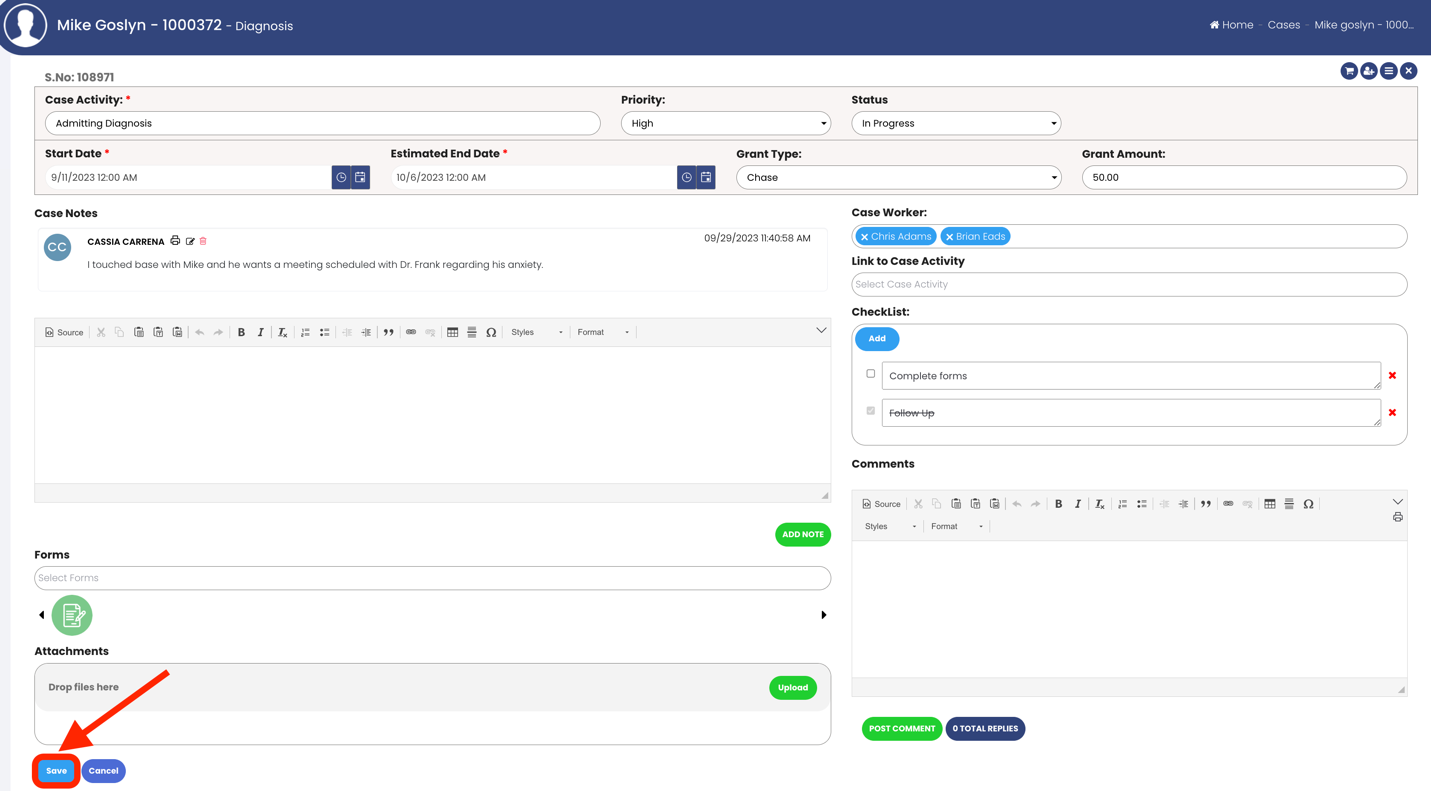The height and width of the screenshot is (791, 1431).
Task: Click the green form icon under Forms
Action: pos(72,615)
